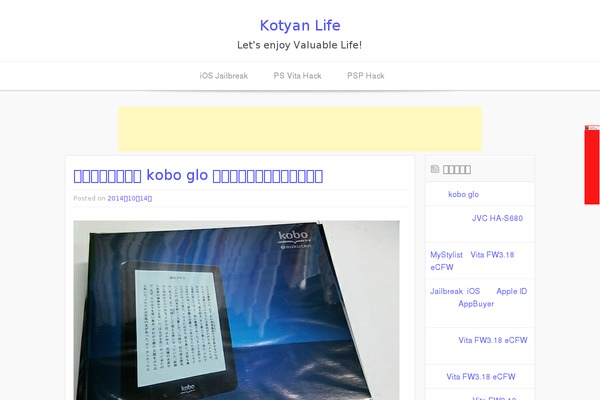Image resolution: width=600 pixels, height=400 pixels.
Task: Click the recent posts widget icon
Action: 435,169
